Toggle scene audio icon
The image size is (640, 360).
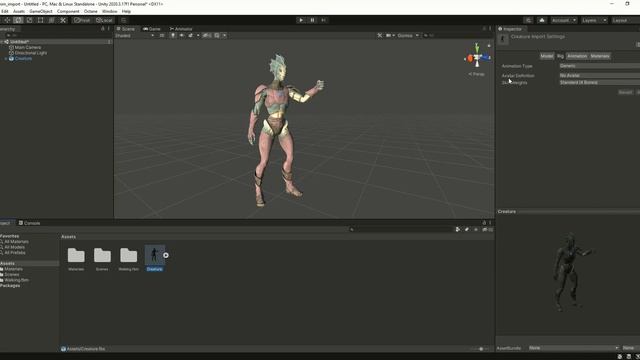pyautogui.click(x=182, y=36)
